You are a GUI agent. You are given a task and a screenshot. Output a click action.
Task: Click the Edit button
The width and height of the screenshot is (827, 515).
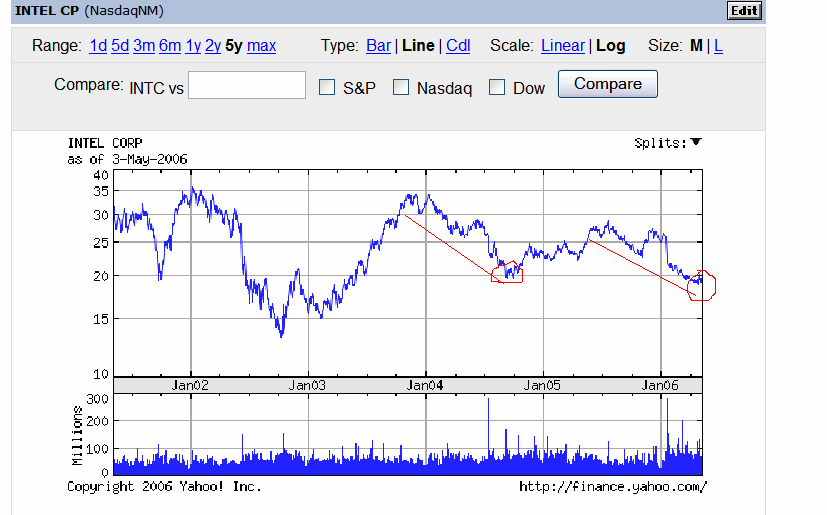tap(744, 11)
